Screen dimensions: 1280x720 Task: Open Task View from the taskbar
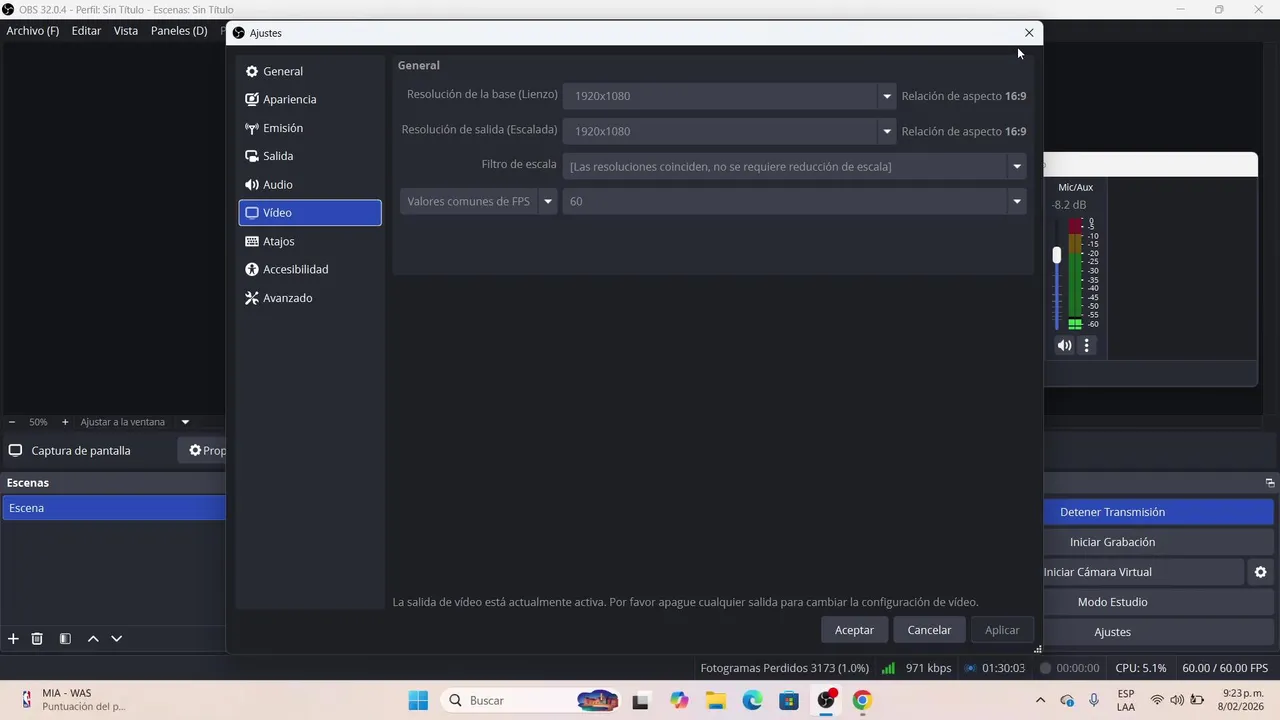pyautogui.click(x=641, y=700)
